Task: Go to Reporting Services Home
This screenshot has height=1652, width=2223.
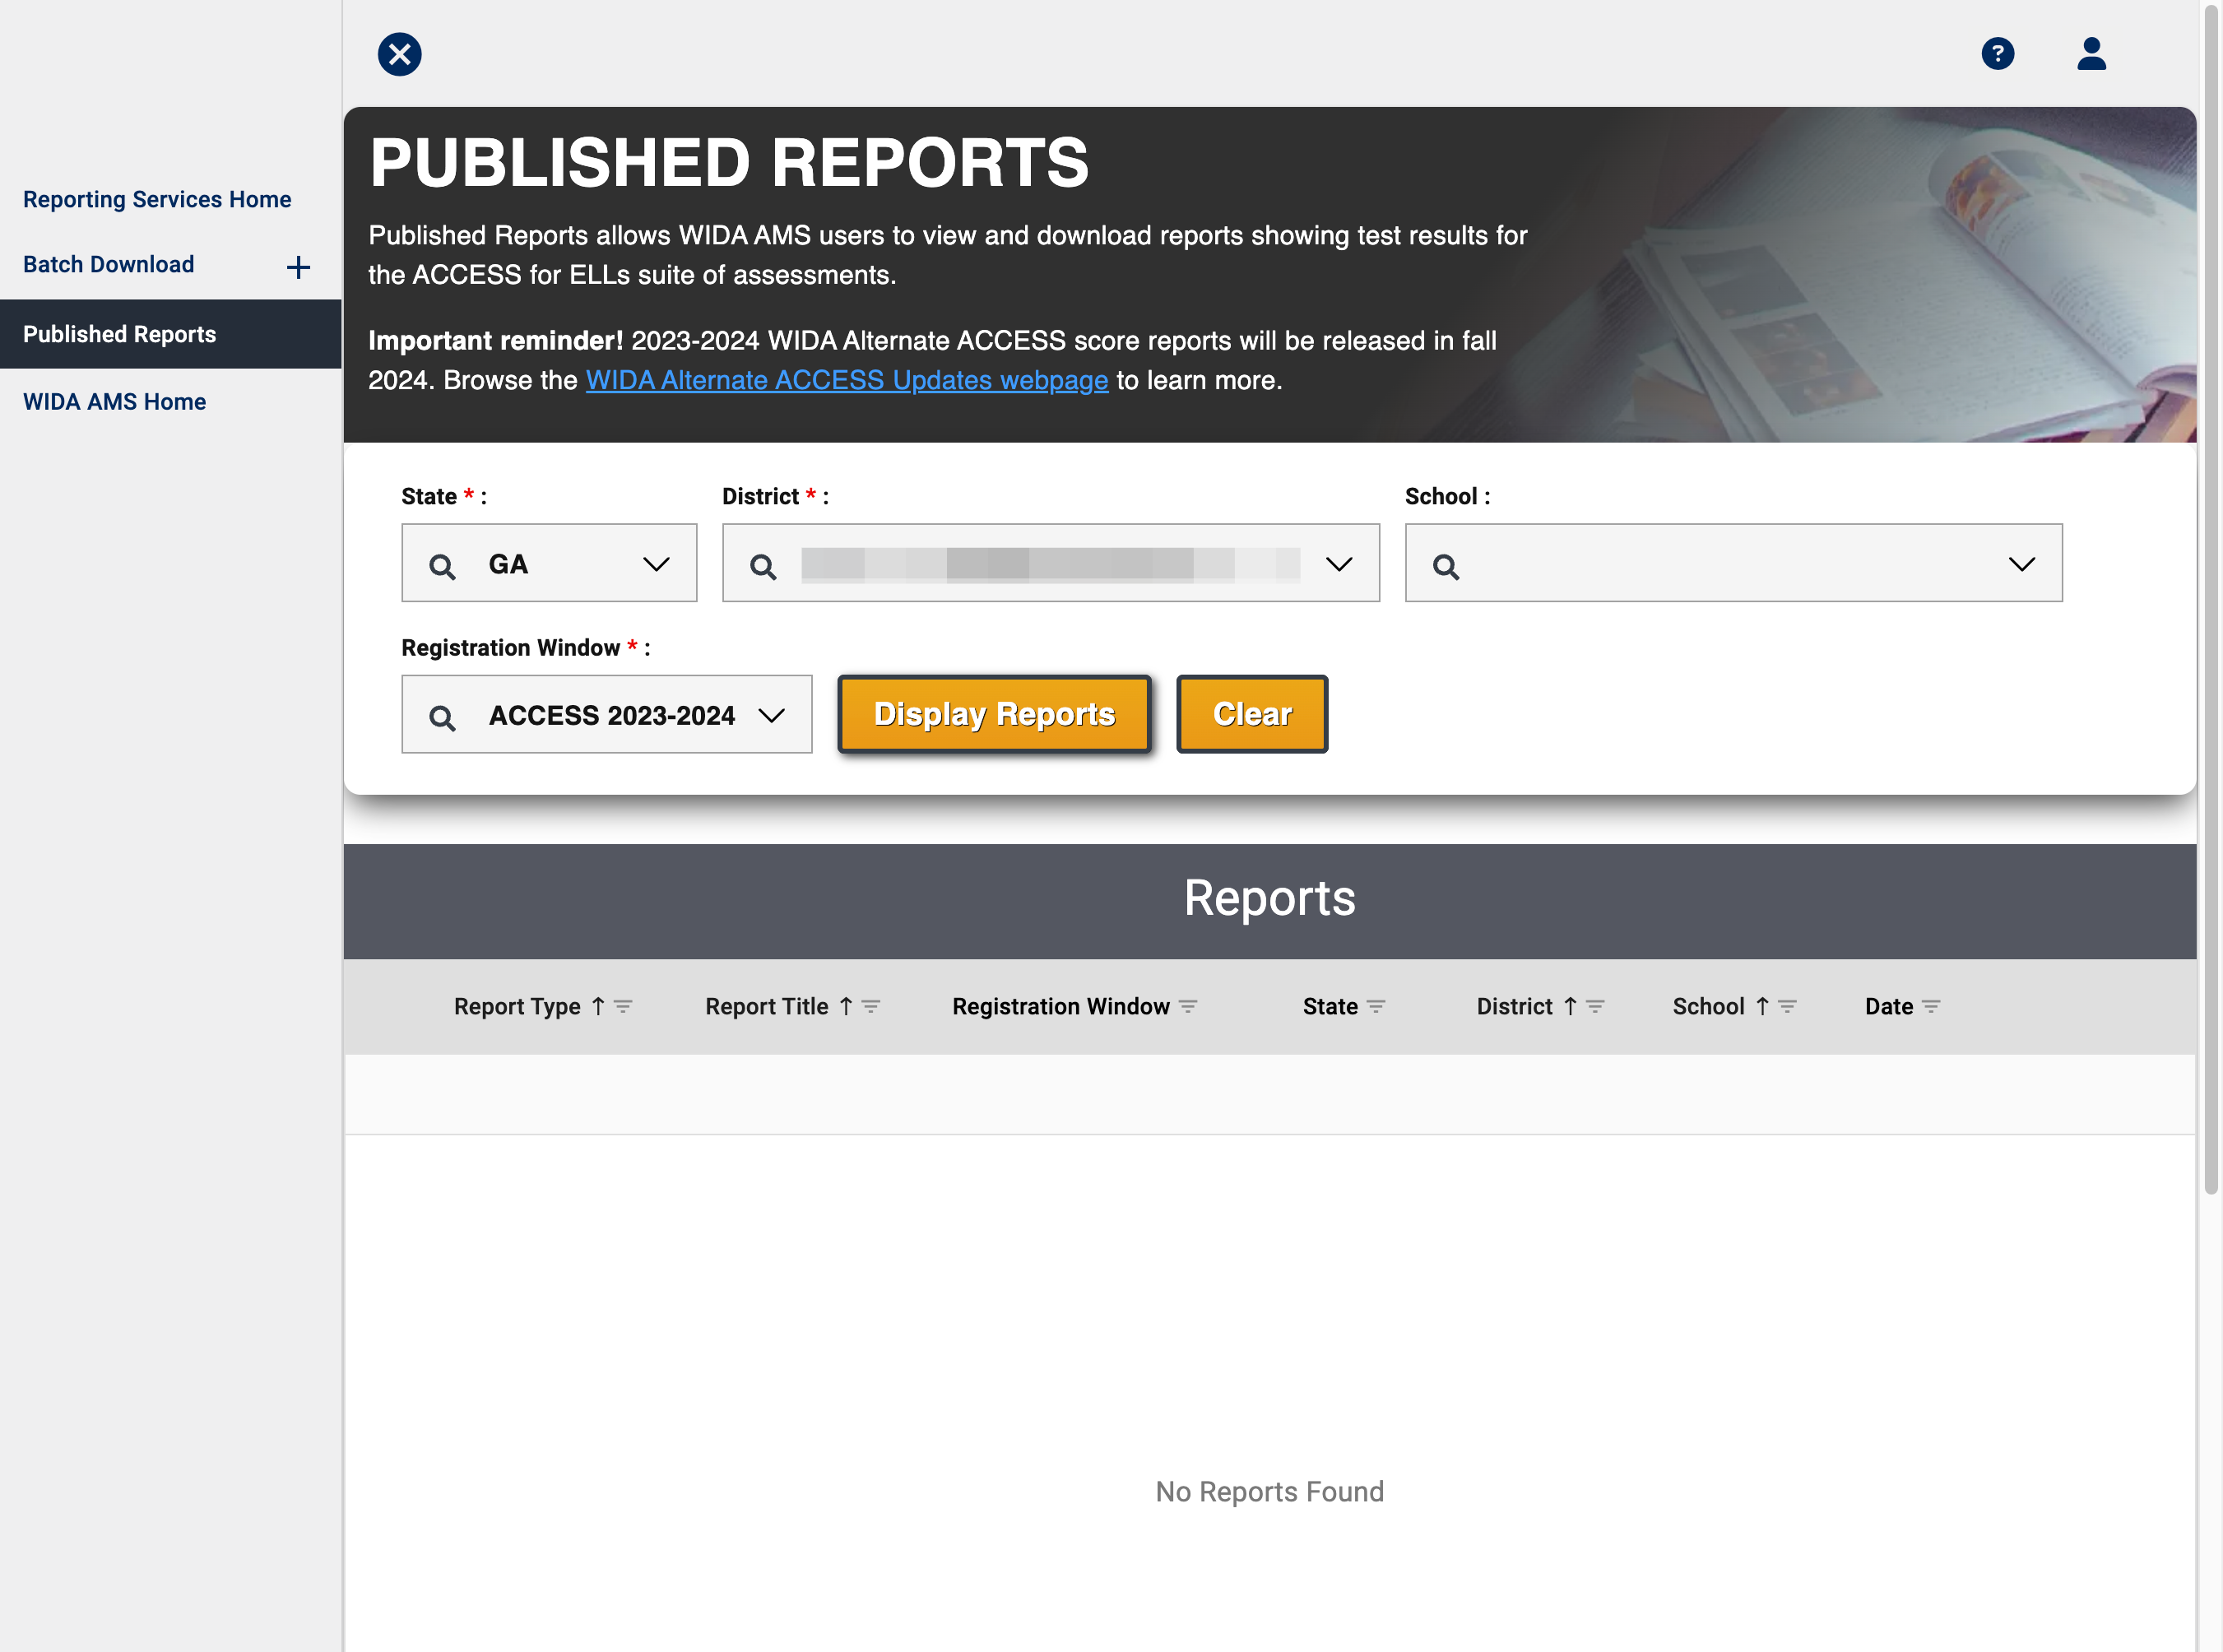Action: [x=157, y=199]
